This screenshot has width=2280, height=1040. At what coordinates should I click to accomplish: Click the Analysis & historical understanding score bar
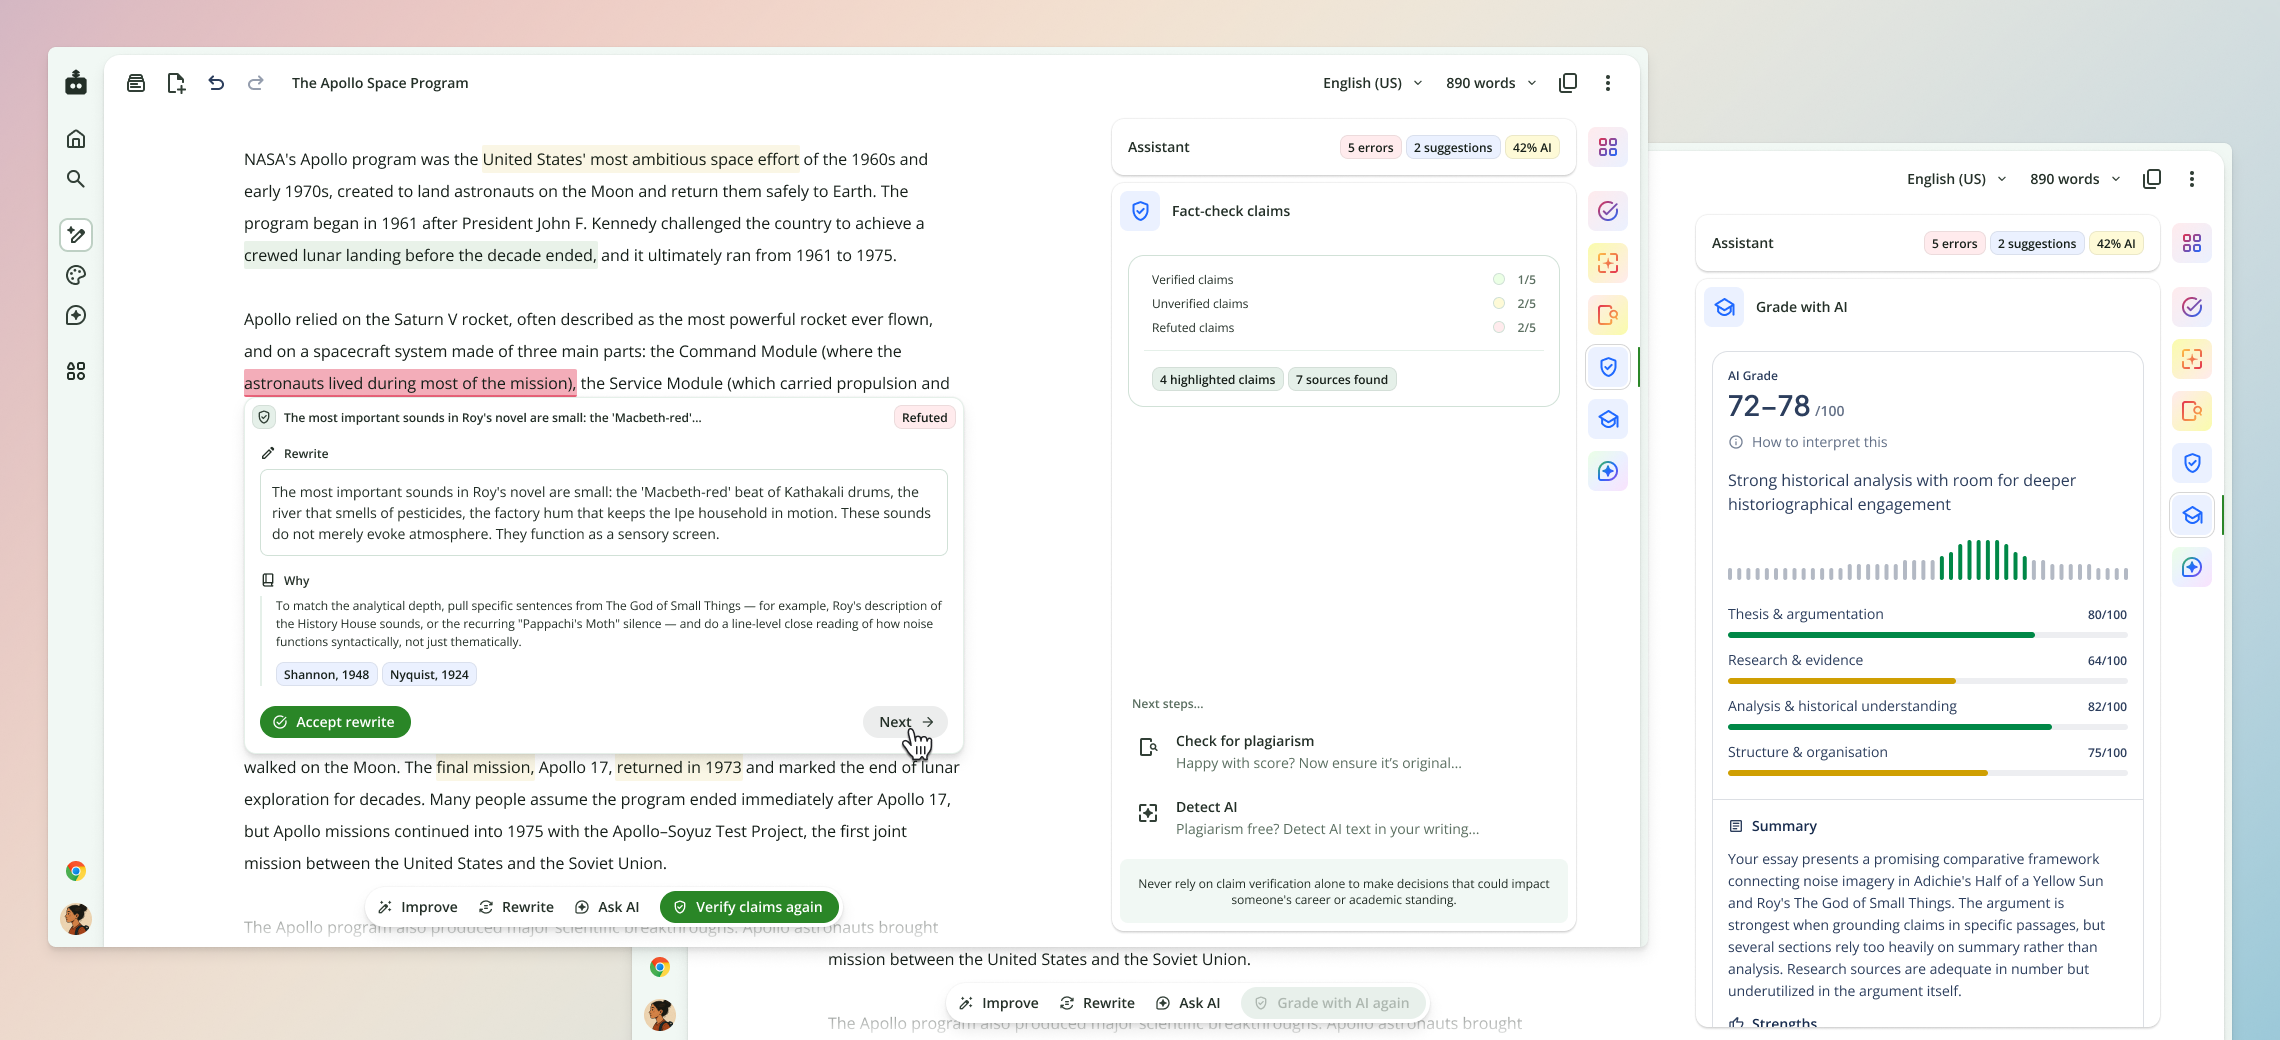tap(1928, 727)
